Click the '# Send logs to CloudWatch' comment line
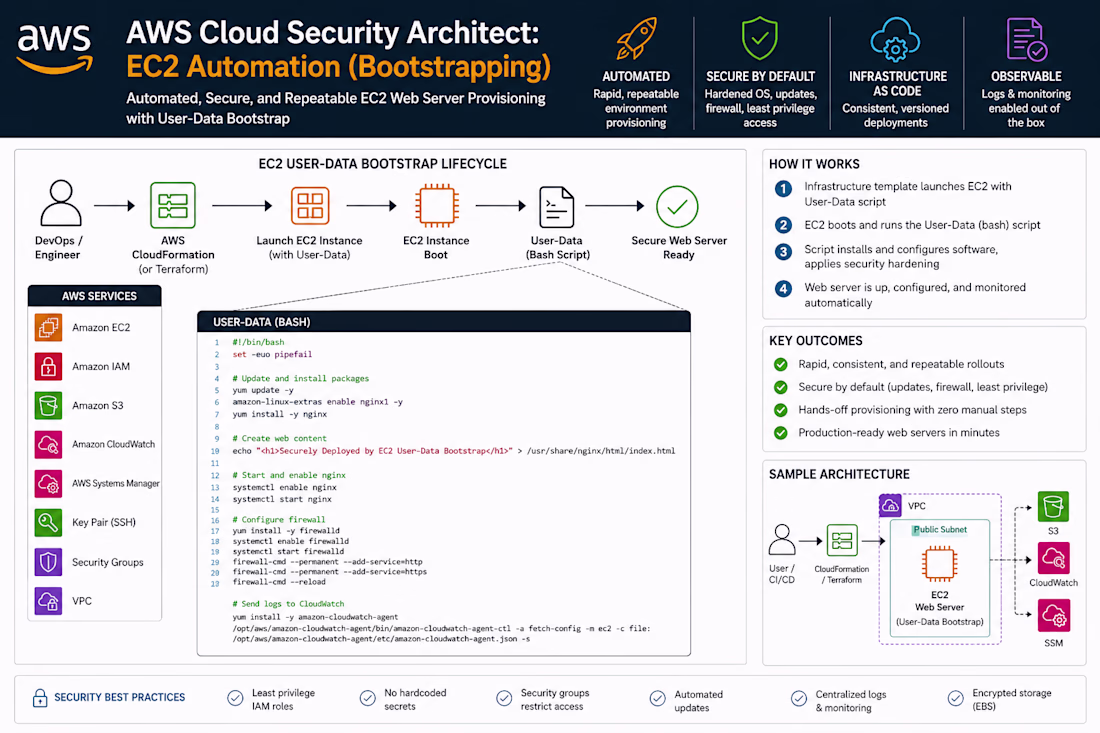The height and width of the screenshot is (733, 1100). click(288, 603)
